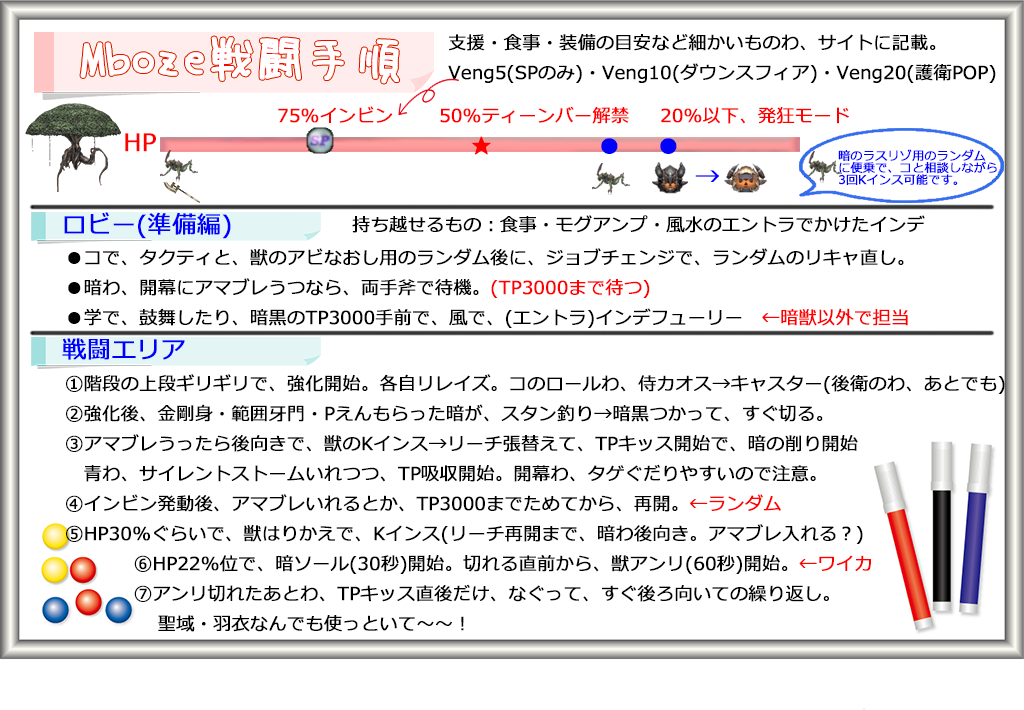This screenshot has height=710, width=1024.
Task: Click the yellow ball beside step ⑤
Action: [54, 537]
